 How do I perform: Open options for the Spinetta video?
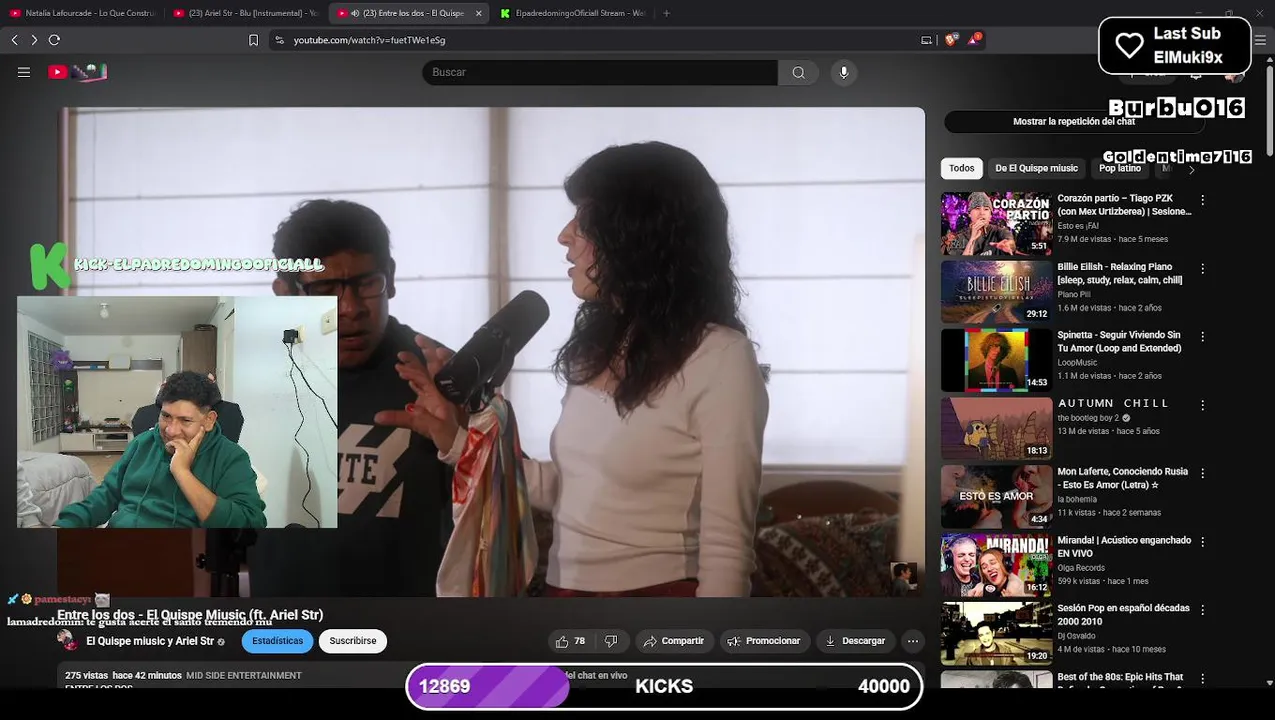1203,336
